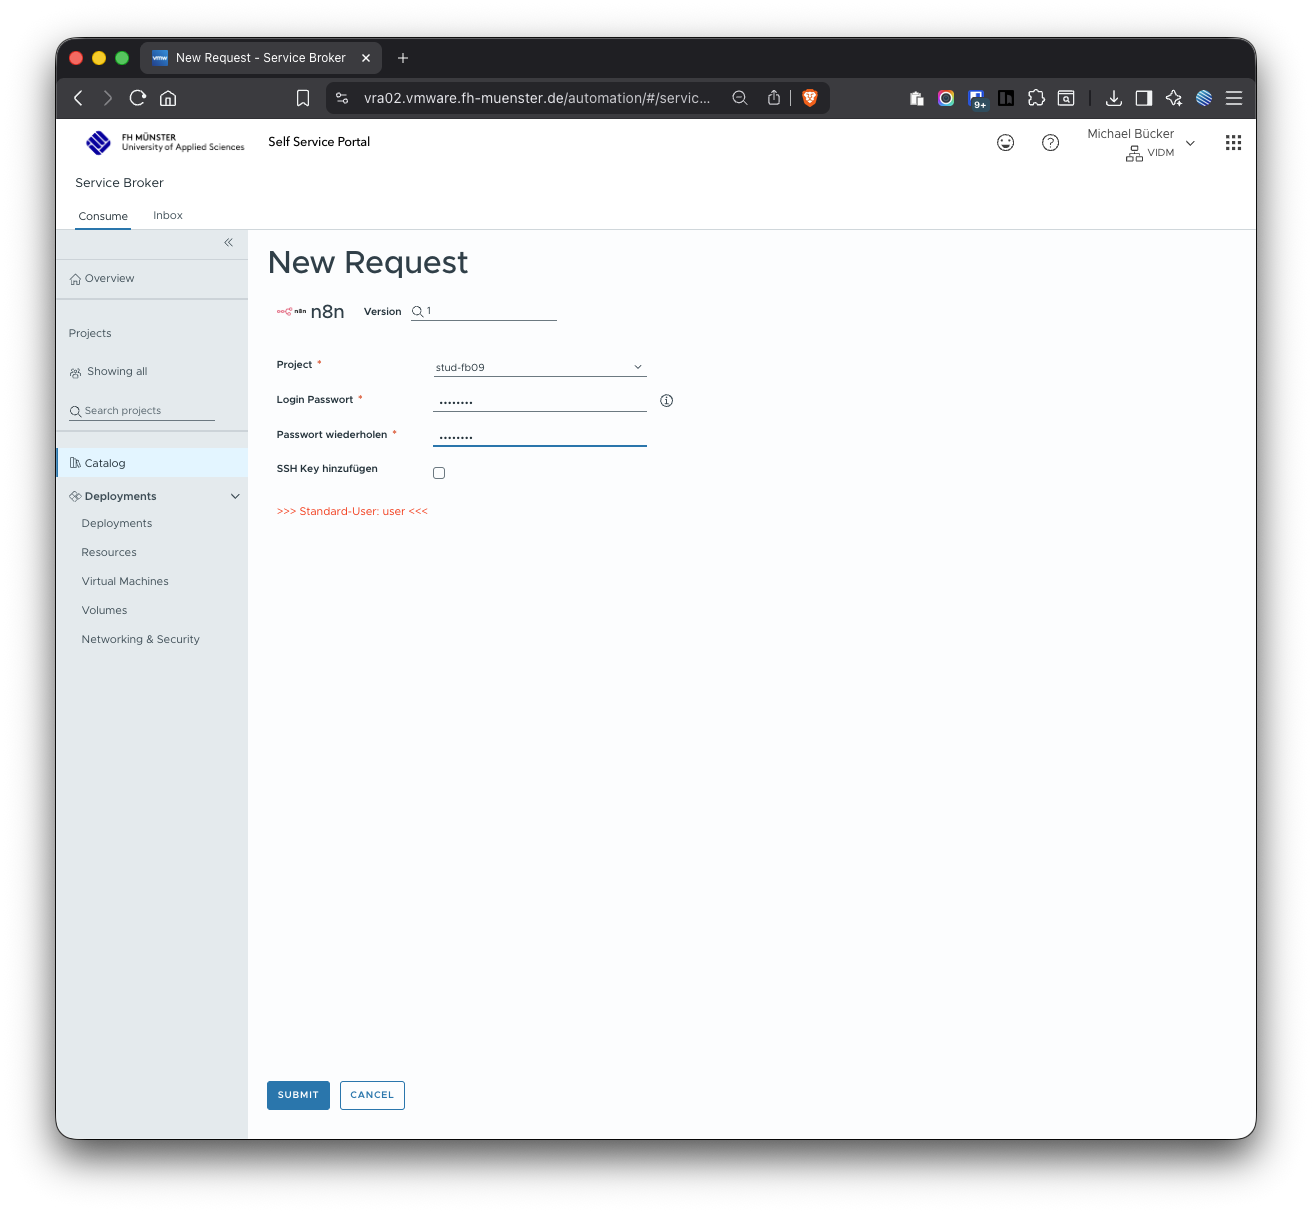This screenshot has width=1312, height=1213.
Task: Click the Brave shields icon in address bar
Action: tap(810, 98)
